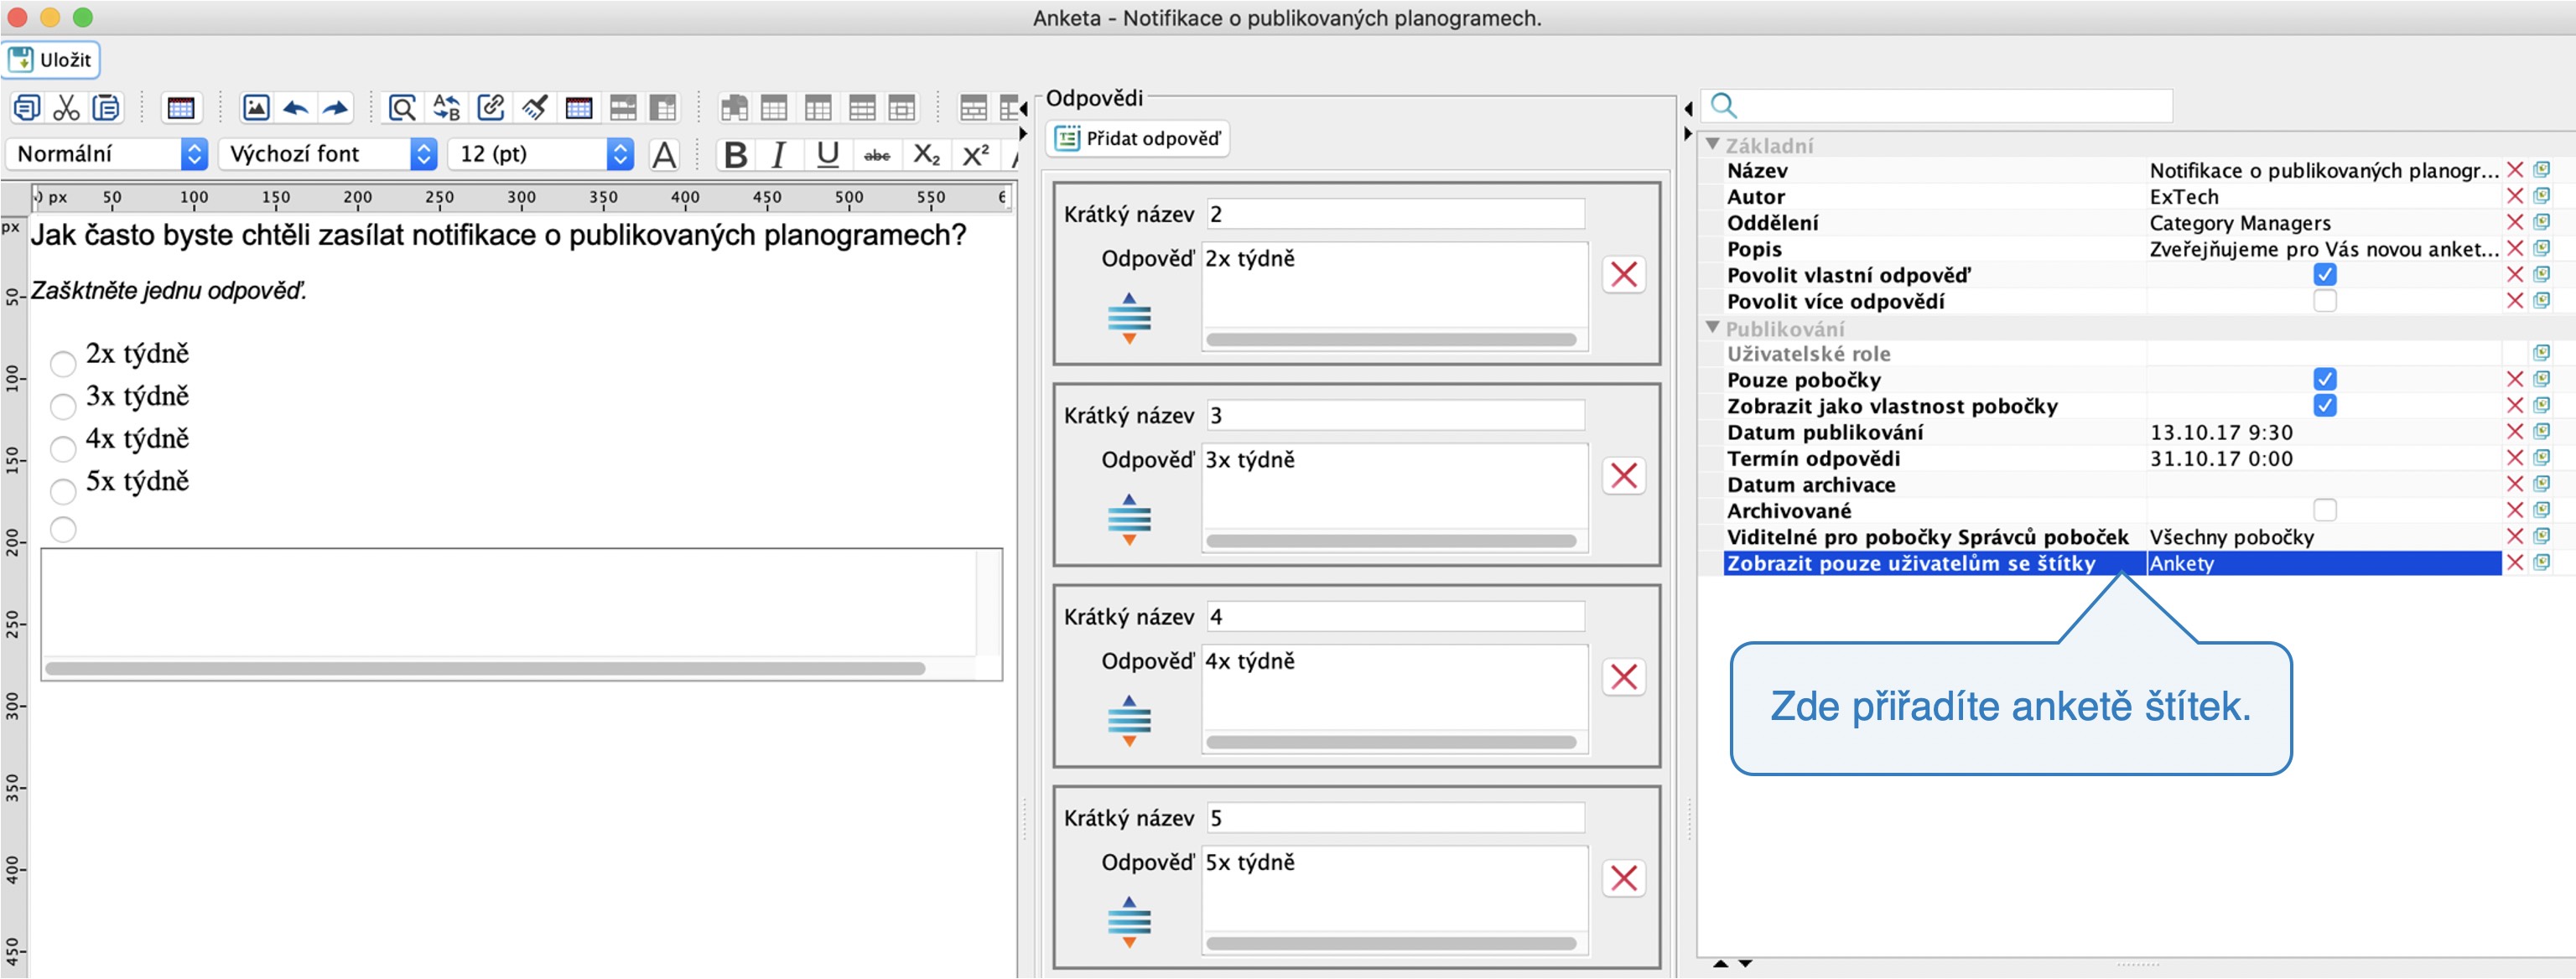Click the scissors Cut icon
Image resolution: width=2576 pixels, height=979 pixels.
pos(66,107)
